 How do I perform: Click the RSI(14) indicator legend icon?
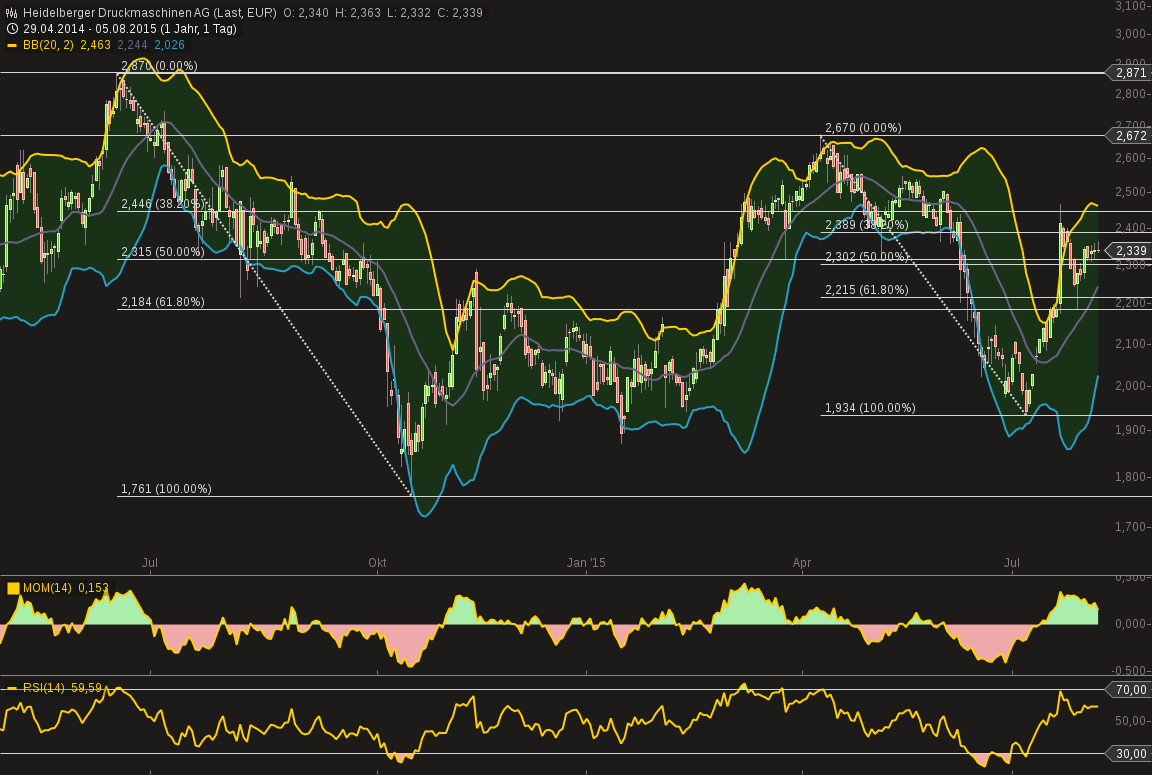(x=12, y=689)
